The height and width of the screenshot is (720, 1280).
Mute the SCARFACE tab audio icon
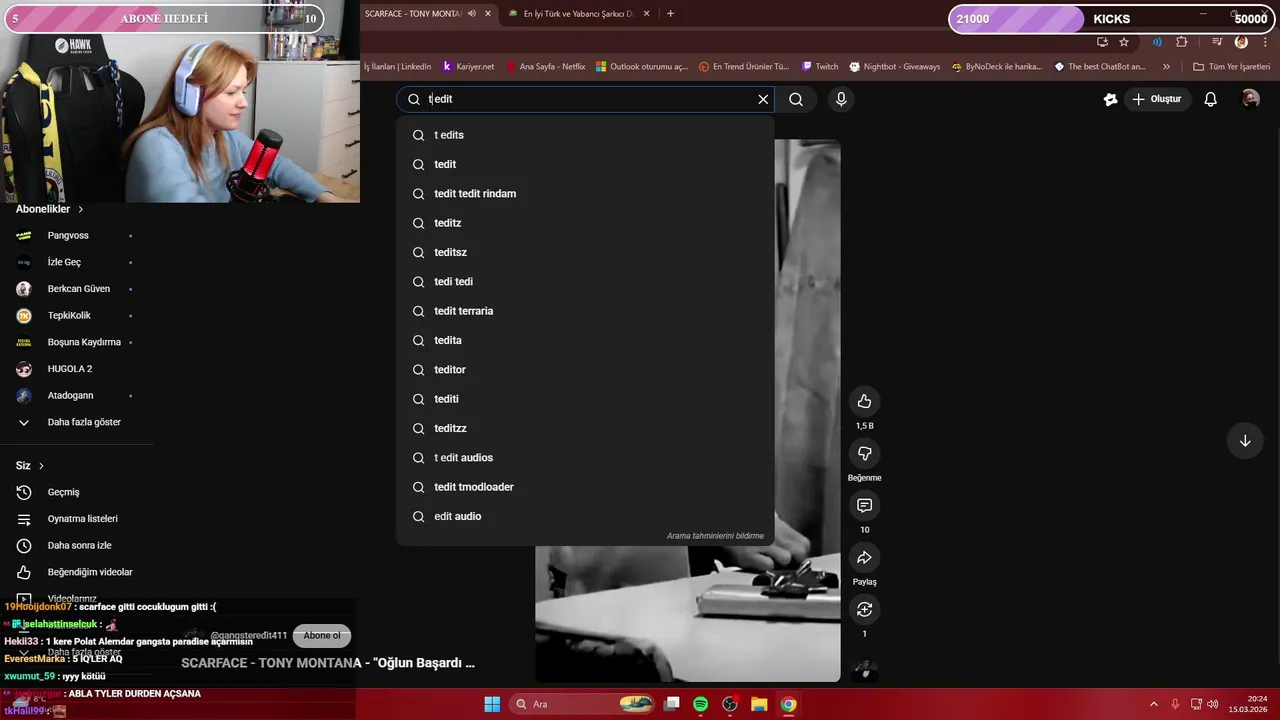471,14
